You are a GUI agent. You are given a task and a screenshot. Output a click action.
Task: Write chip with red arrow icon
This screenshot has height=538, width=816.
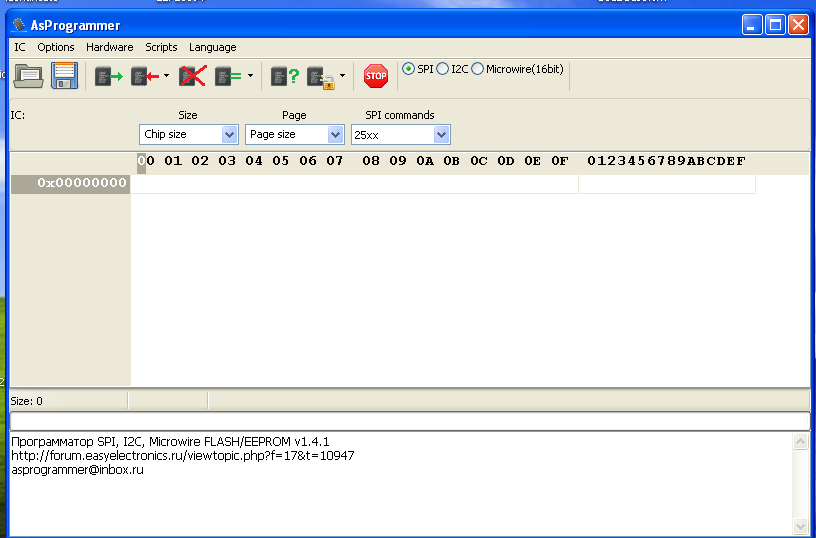145,76
